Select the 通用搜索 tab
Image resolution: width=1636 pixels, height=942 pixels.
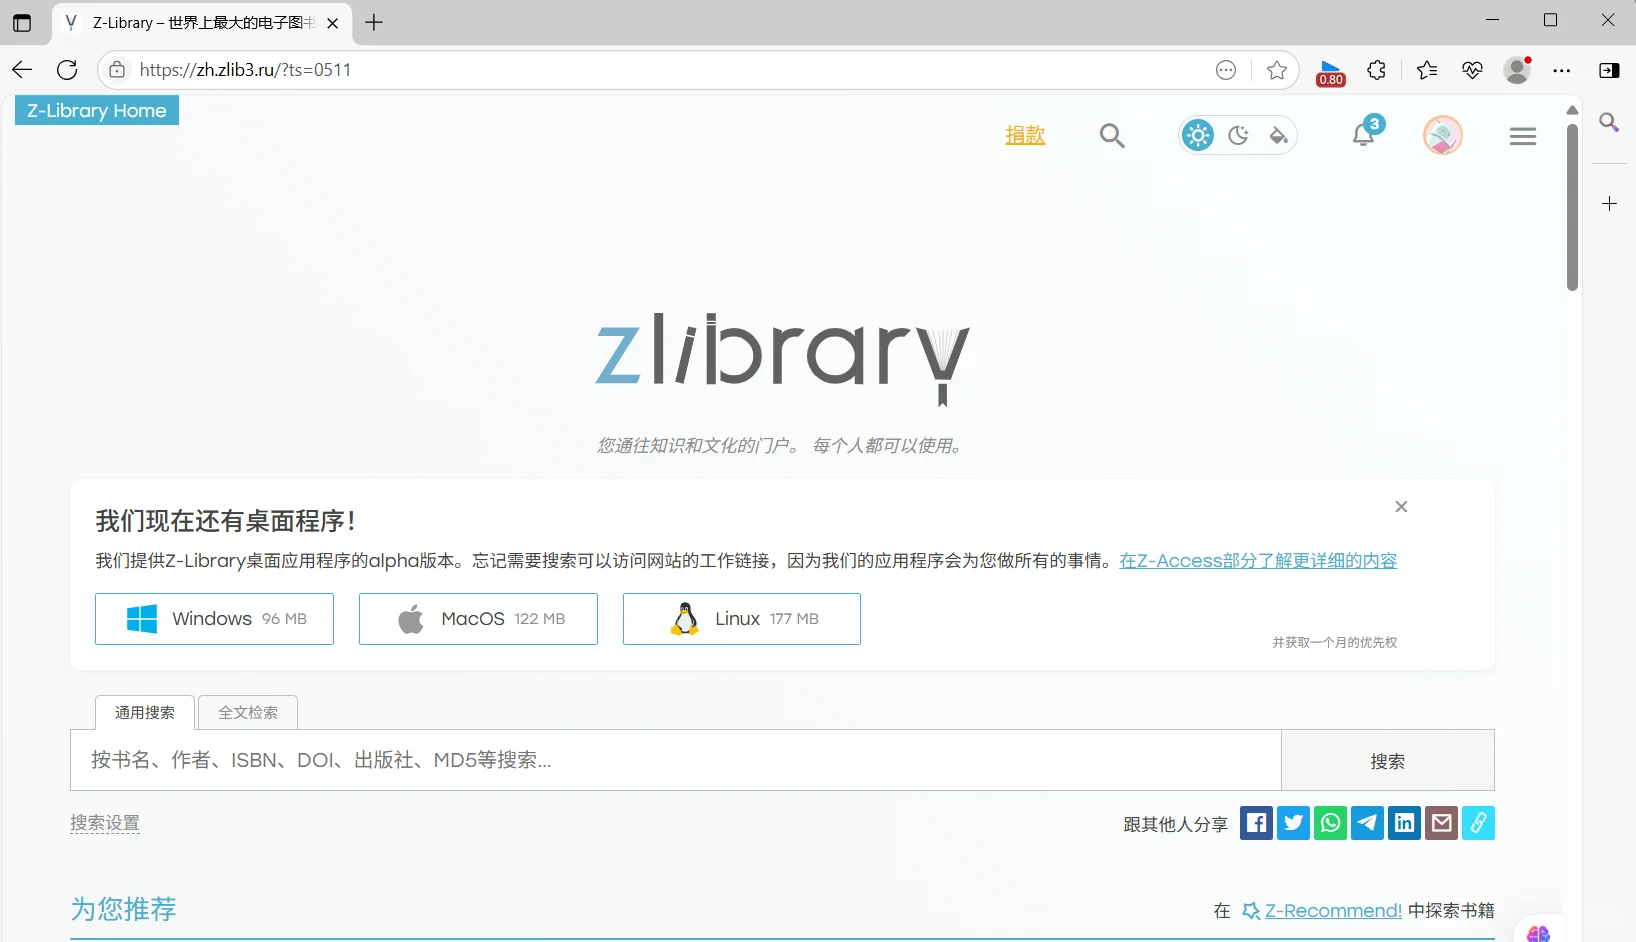click(145, 712)
